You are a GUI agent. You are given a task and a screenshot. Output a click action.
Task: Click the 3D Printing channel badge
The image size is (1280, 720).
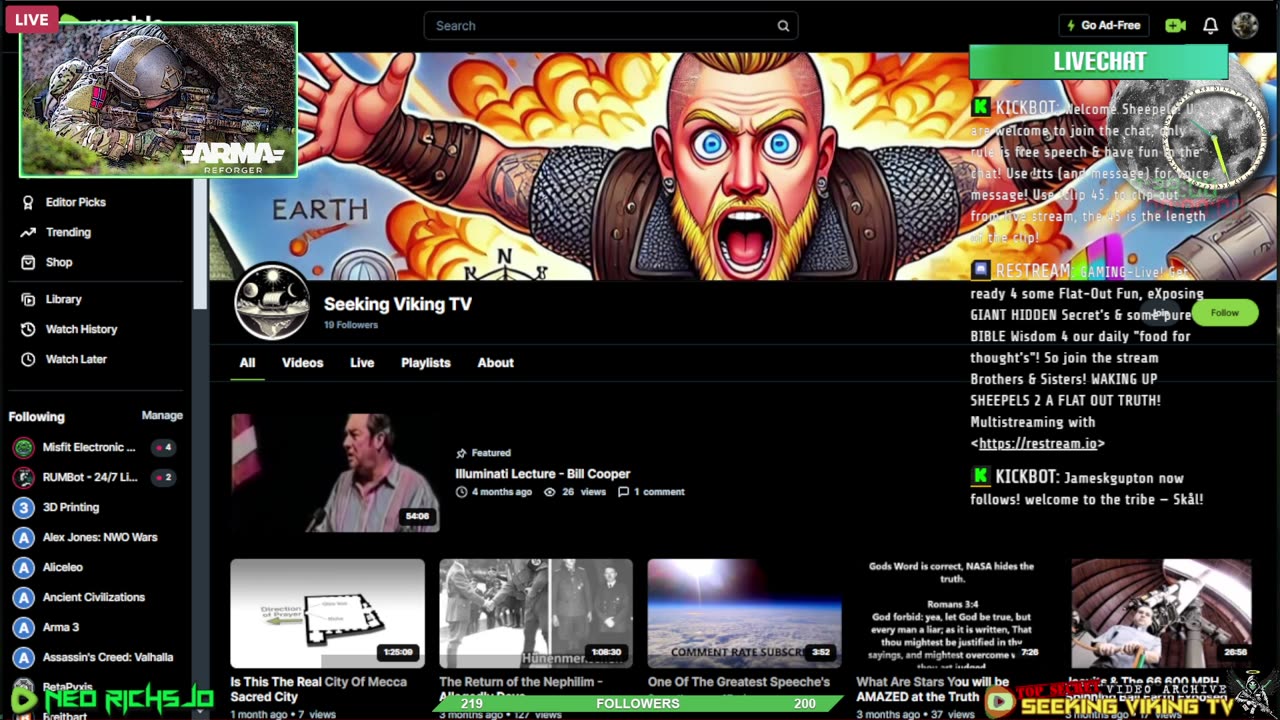coord(23,507)
